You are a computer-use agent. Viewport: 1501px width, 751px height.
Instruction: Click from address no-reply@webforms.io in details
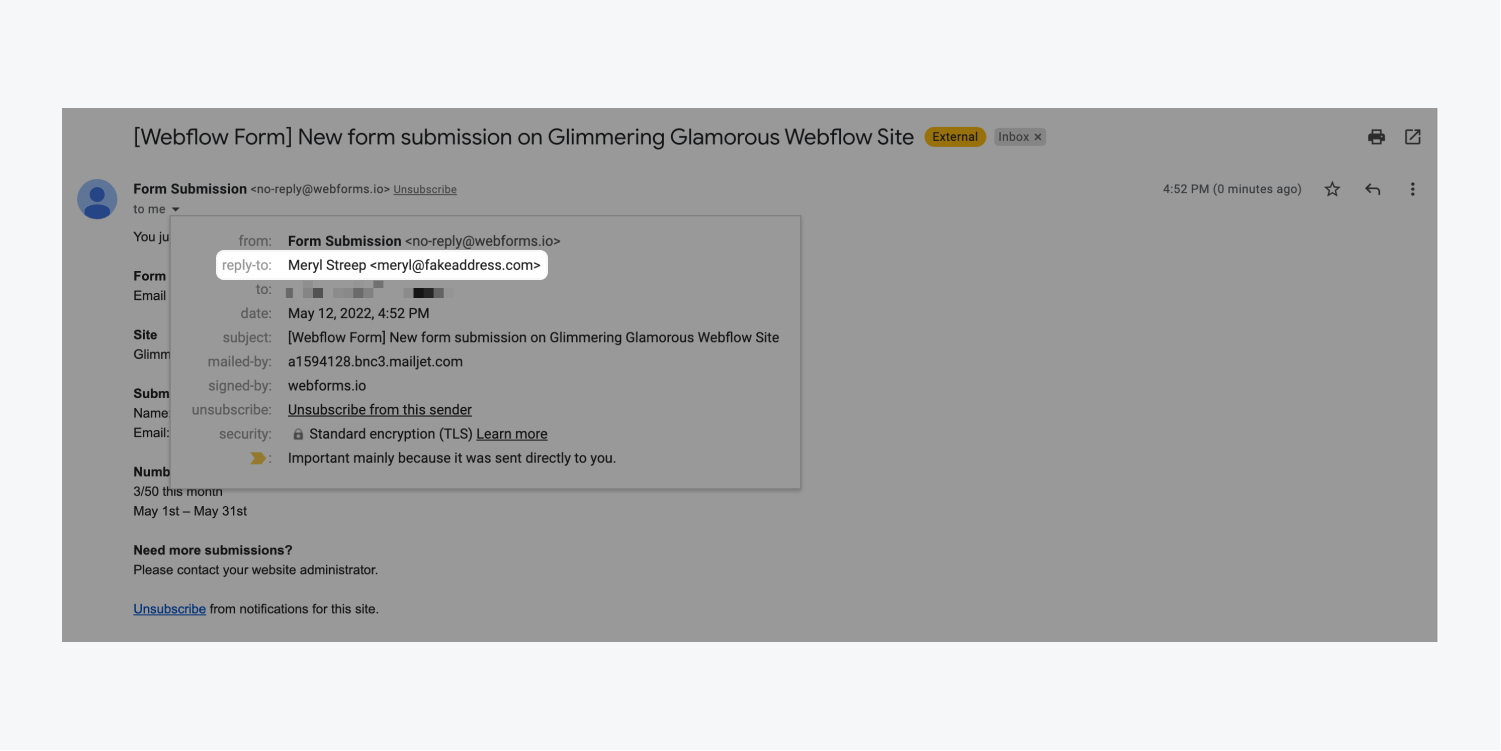(483, 241)
